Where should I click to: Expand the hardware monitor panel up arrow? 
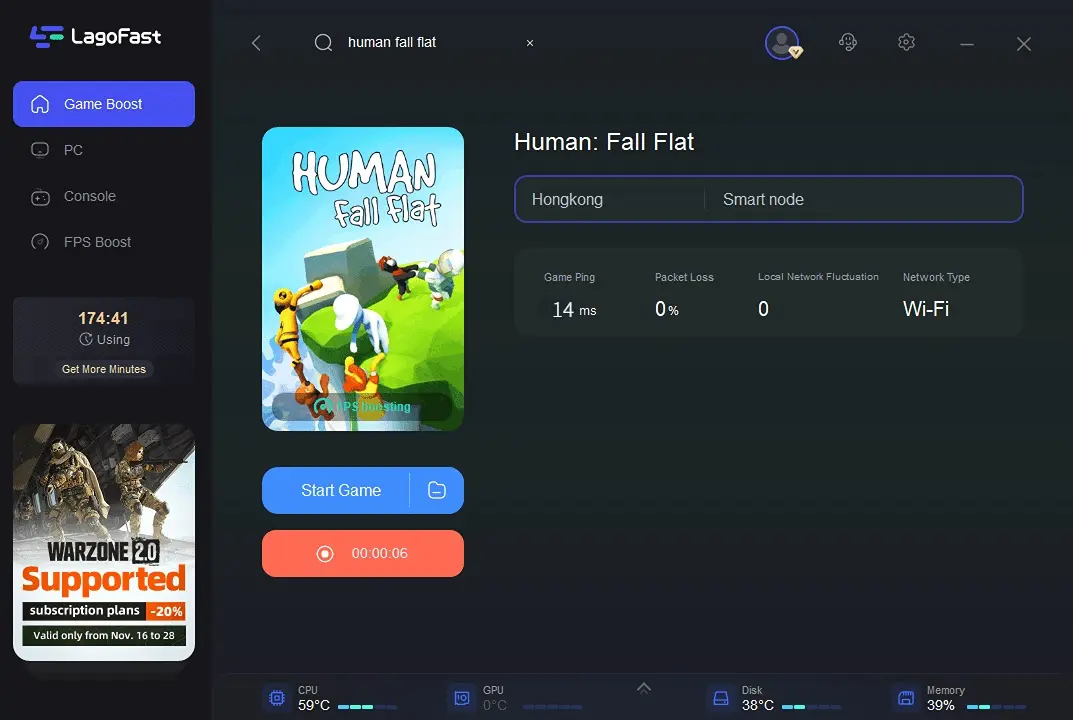pyautogui.click(x=644, y=689)
